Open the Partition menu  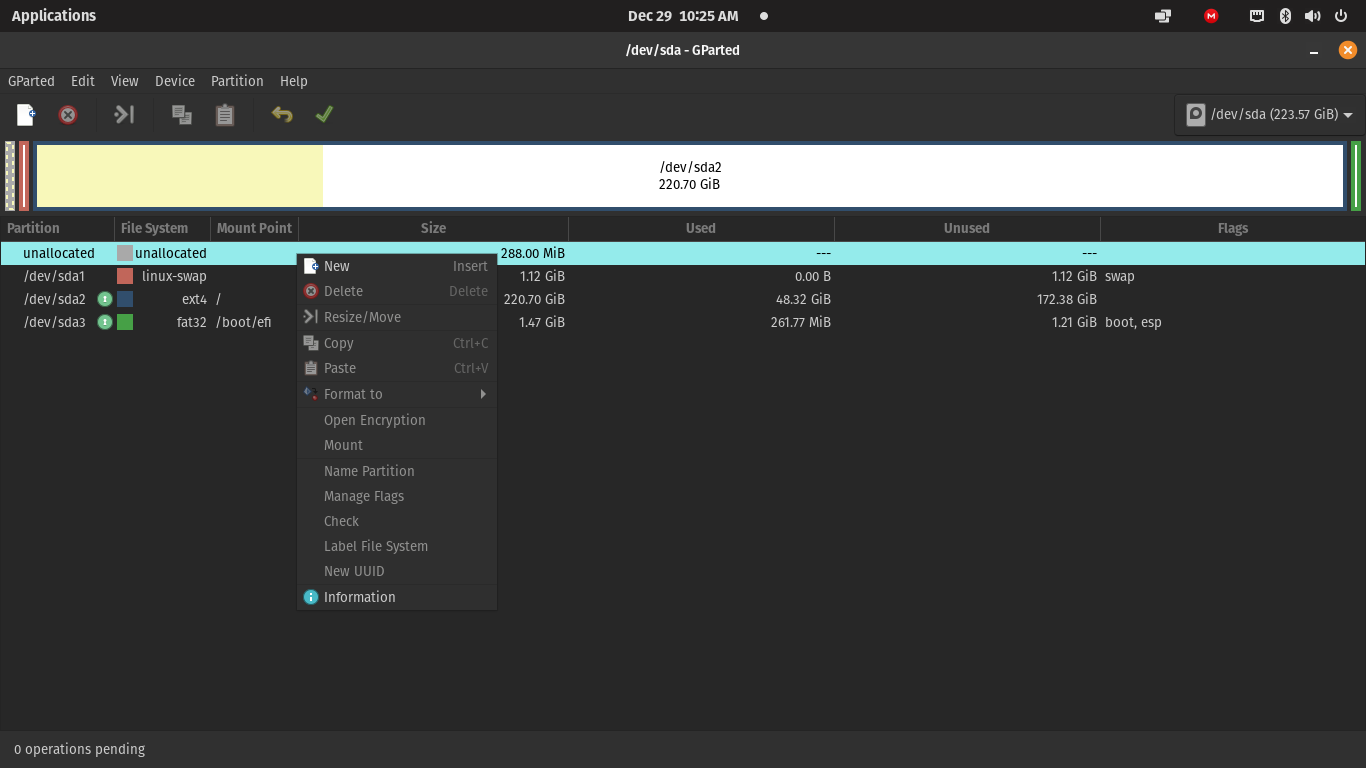(x=237, y=81)
